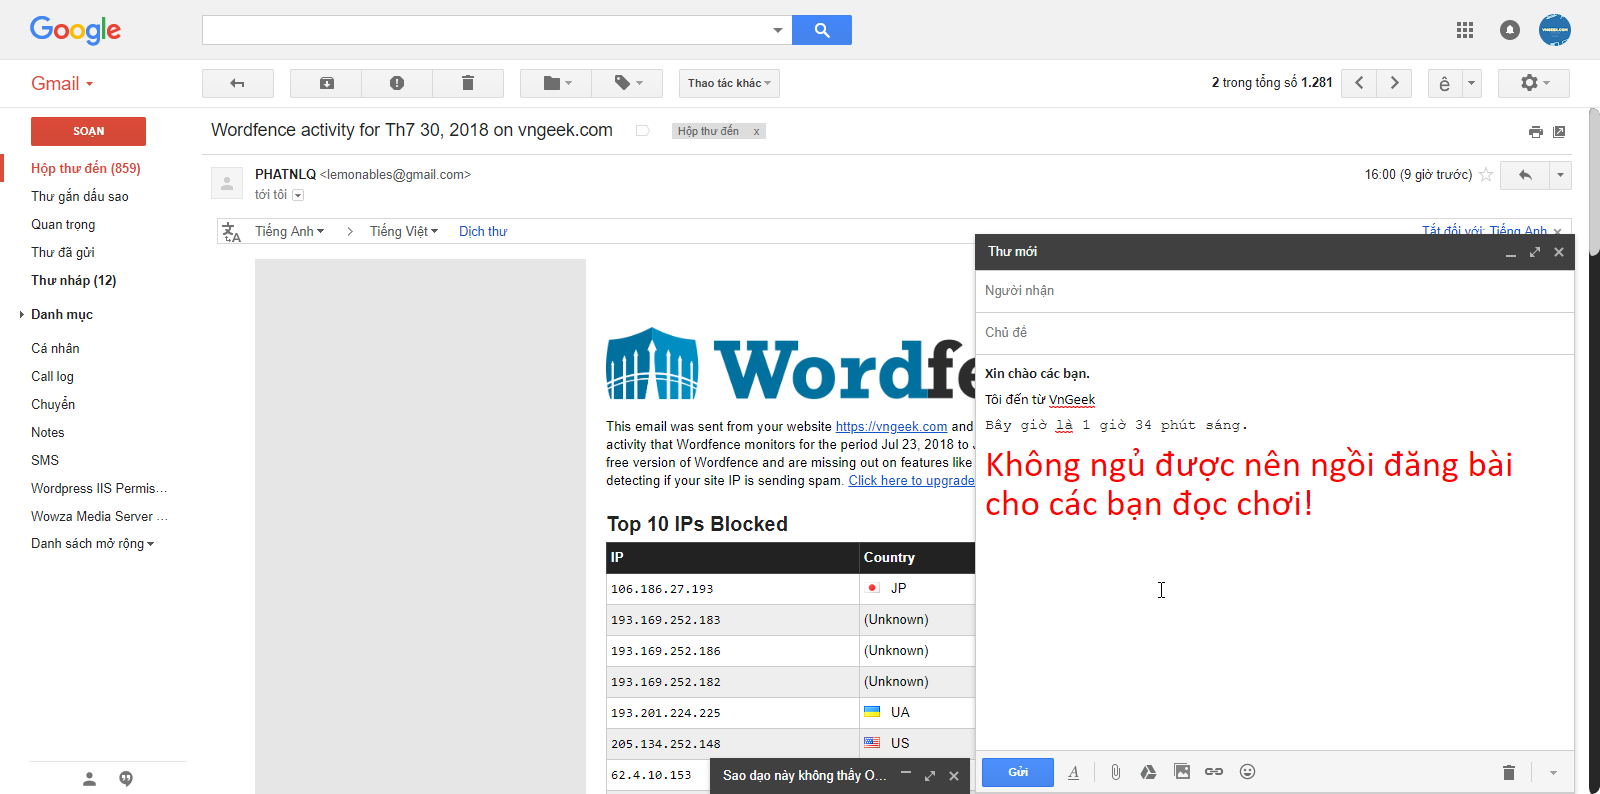
Task: Open Google notifications bell
Action: [x=1510, y=30]
